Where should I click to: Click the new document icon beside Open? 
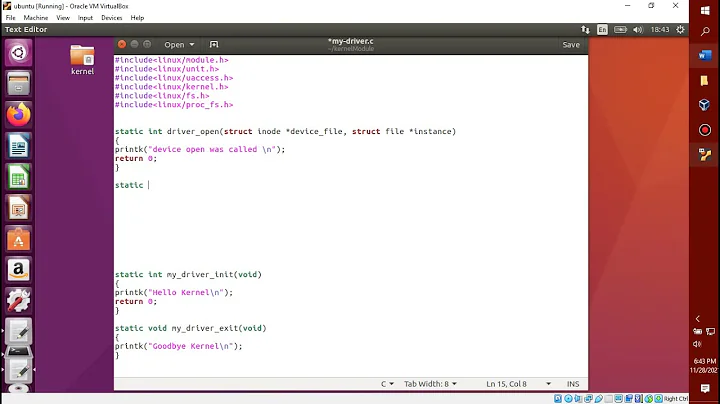pyautogui.click(x=214, y=44)
